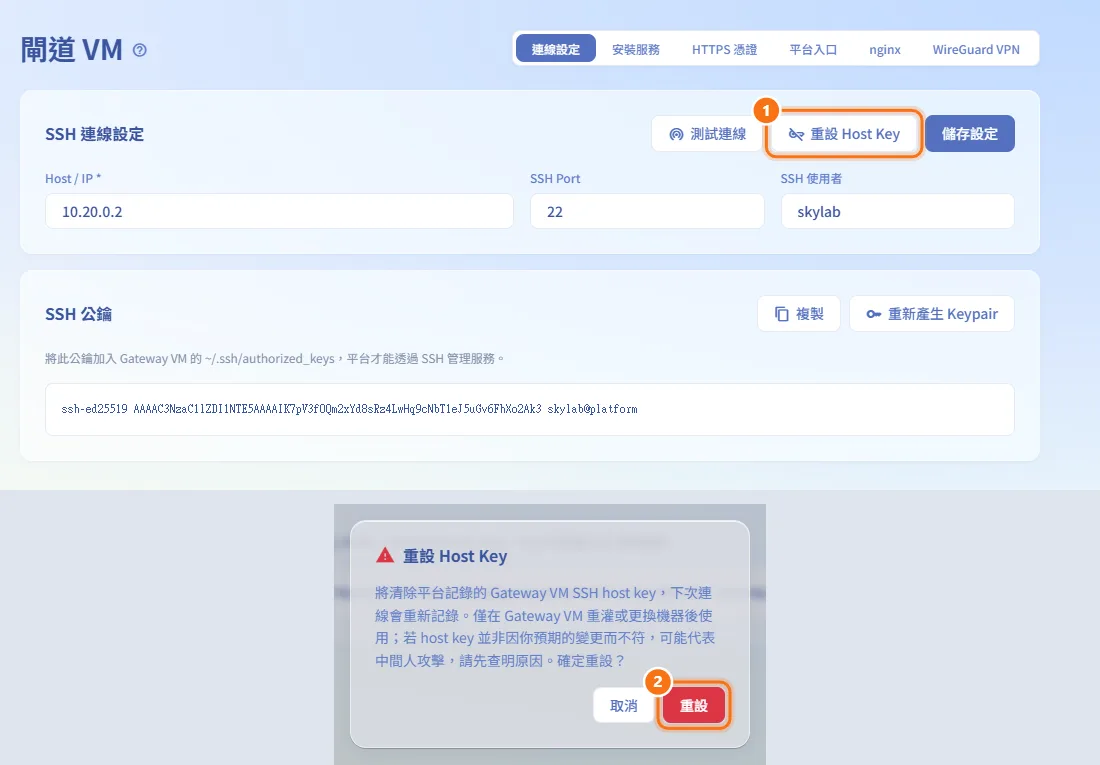Open the WireGuard VPN tab
The image size is (1100, 765).
976,49
